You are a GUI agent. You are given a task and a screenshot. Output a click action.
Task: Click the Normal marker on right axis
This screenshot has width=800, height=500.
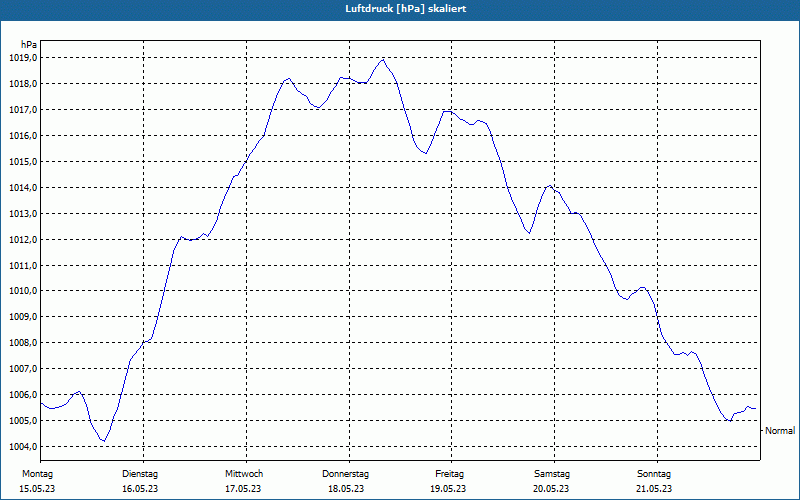pos(780,431)
